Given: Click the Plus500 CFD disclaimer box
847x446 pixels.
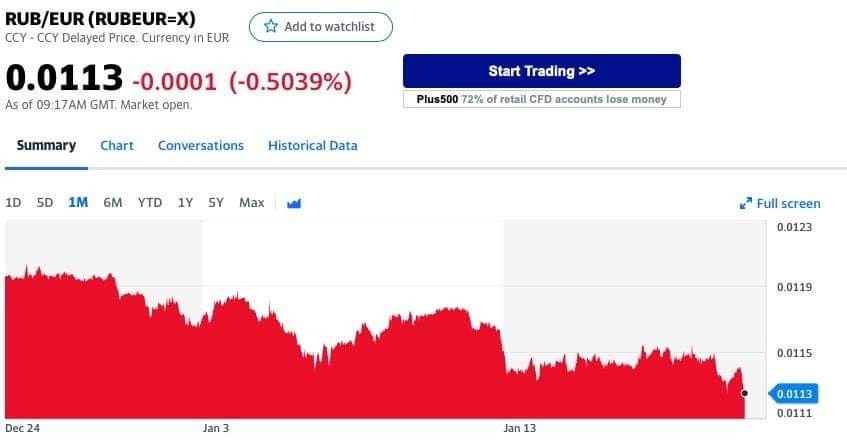Looking at the screenshot, I should (x=541, y=99).
